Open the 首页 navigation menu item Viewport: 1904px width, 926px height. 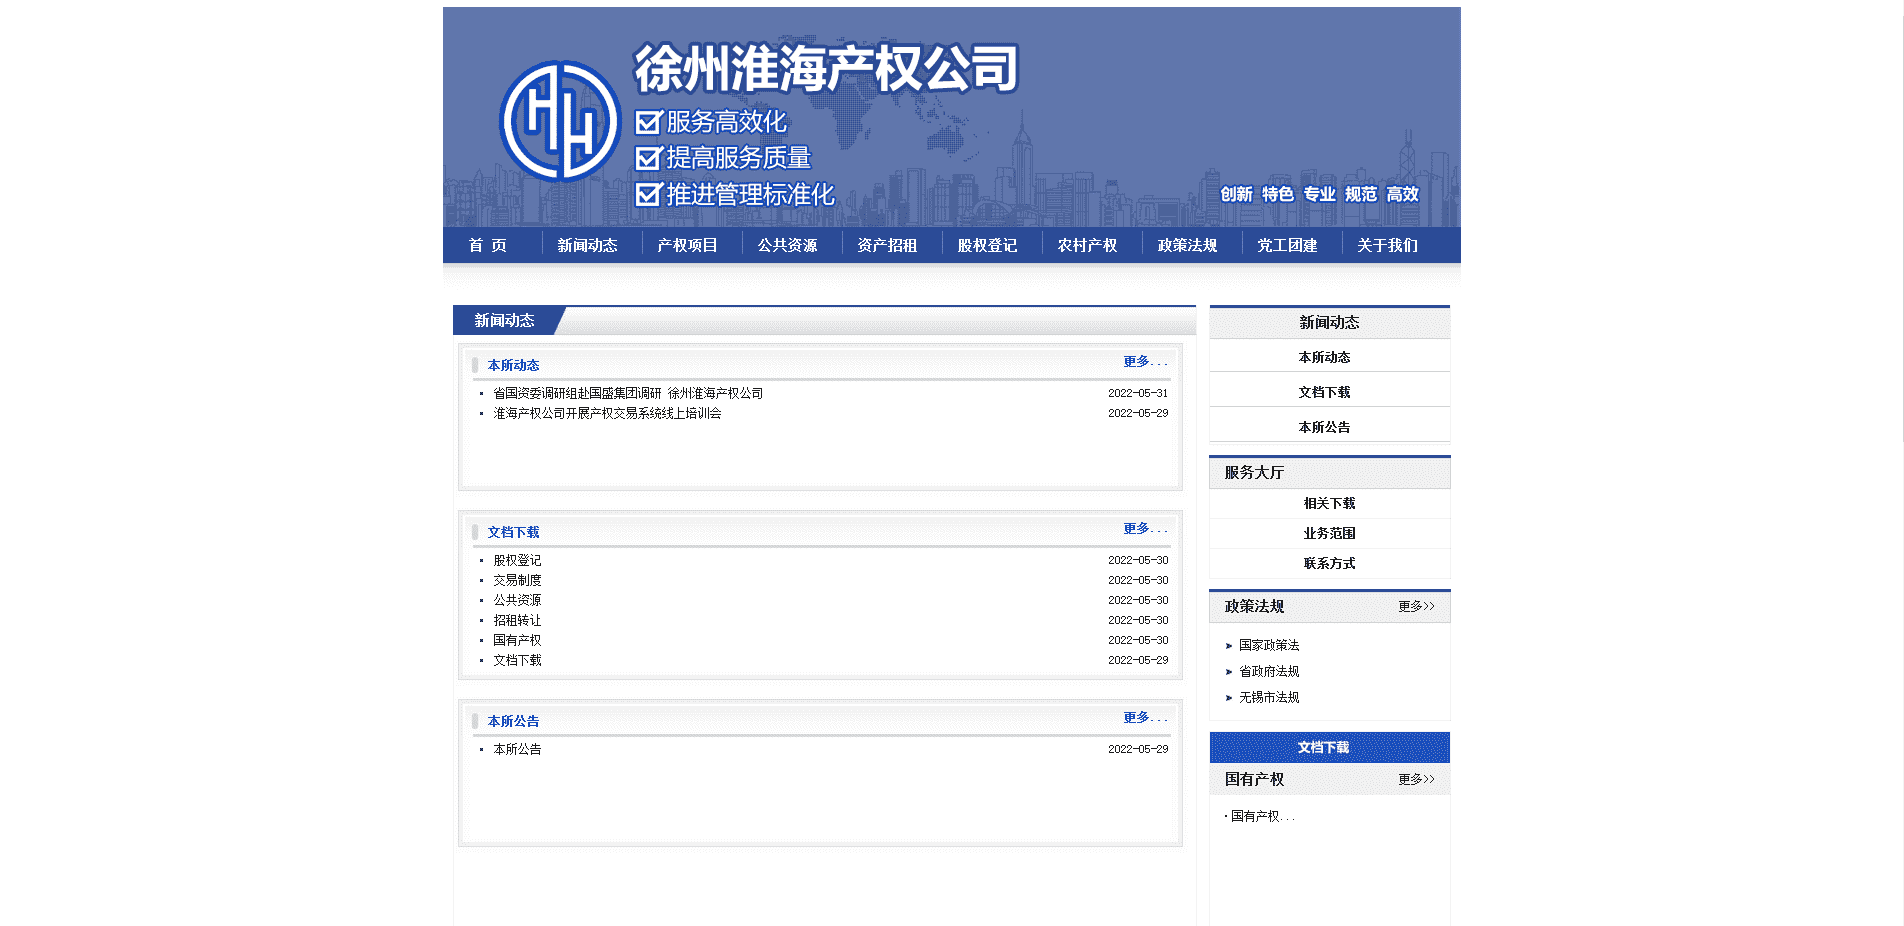[488, 245]
